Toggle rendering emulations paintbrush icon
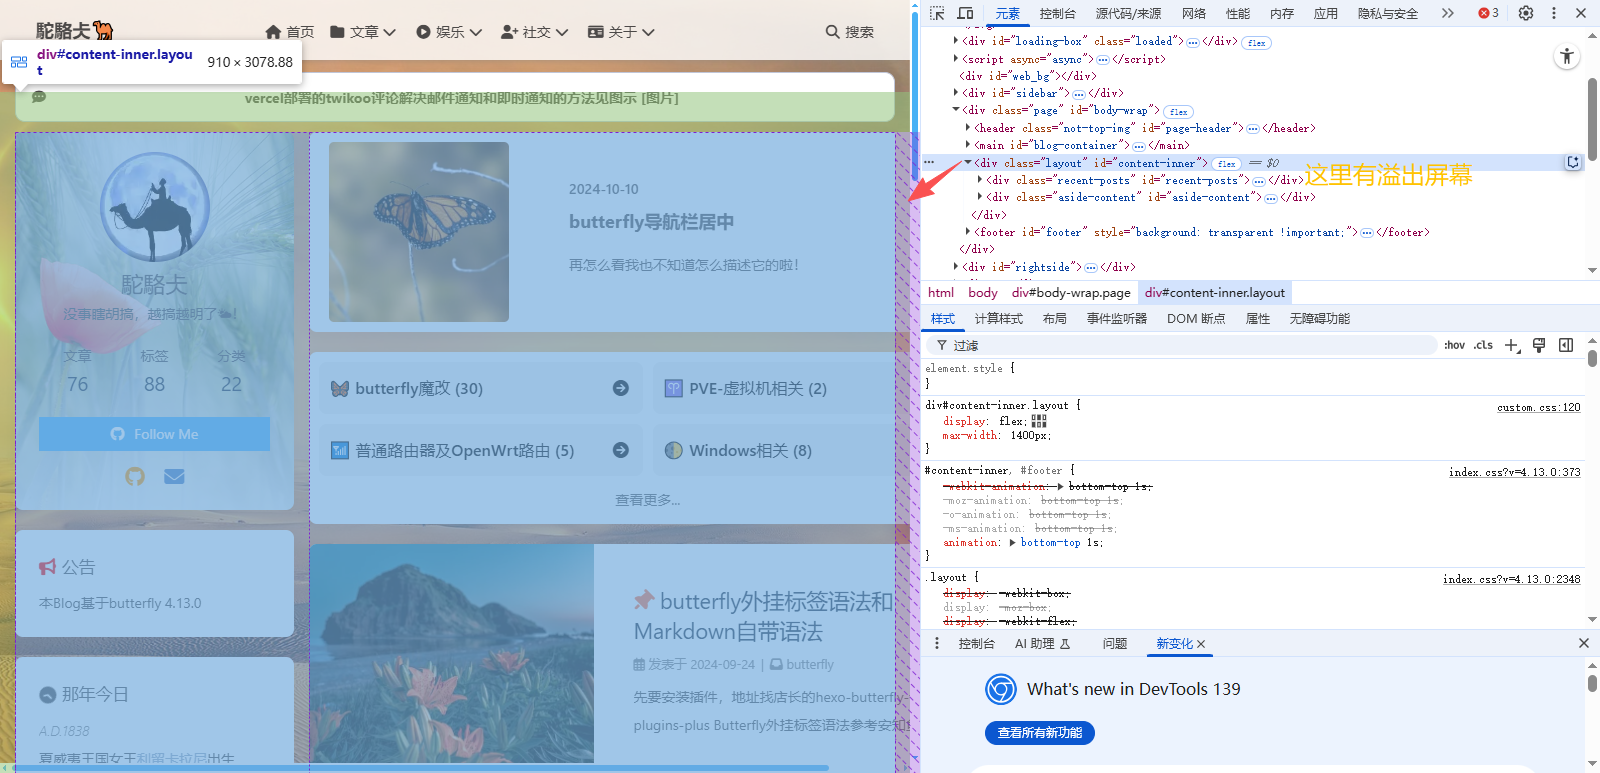The image size is (1600, 773). pos(1539,345)
